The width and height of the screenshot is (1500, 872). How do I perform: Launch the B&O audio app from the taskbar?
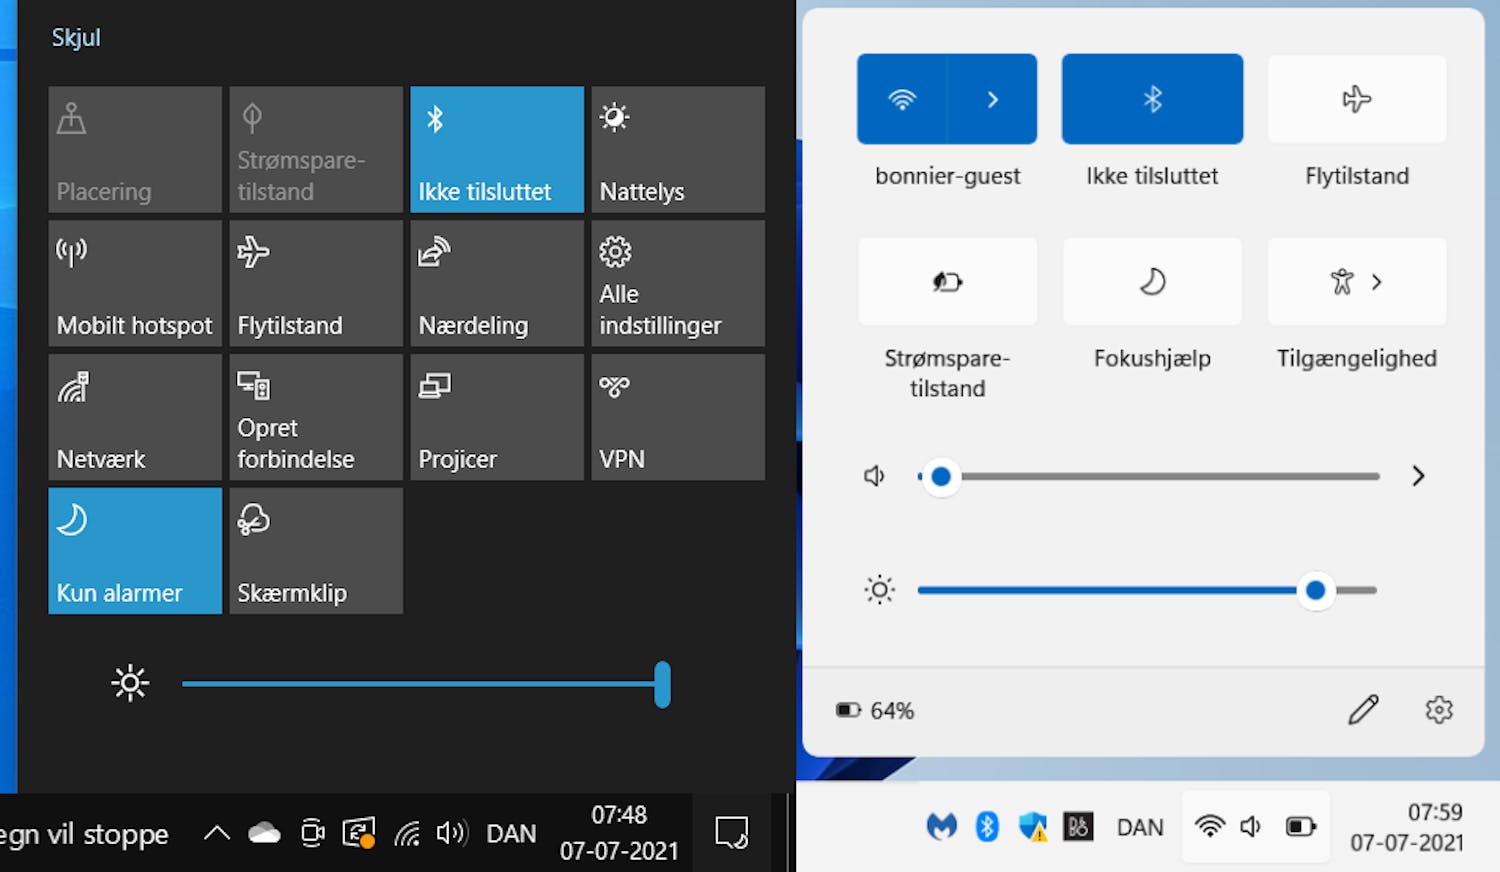[x=1078, y=827]
